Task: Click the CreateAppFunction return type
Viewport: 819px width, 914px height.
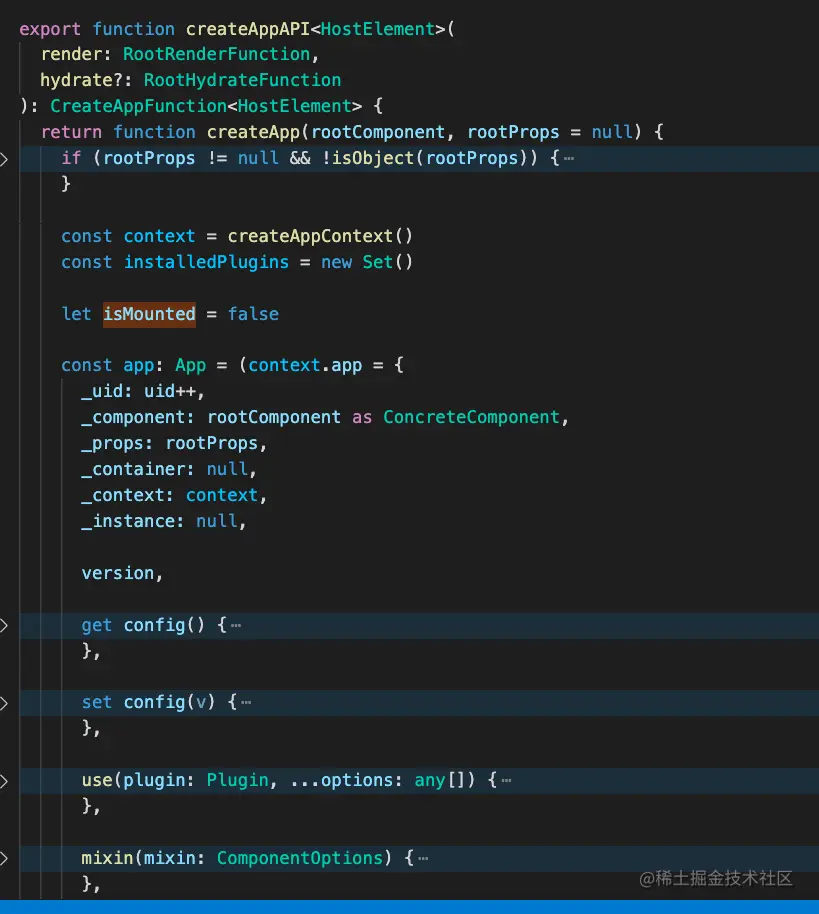Action: tap(138, 106)
